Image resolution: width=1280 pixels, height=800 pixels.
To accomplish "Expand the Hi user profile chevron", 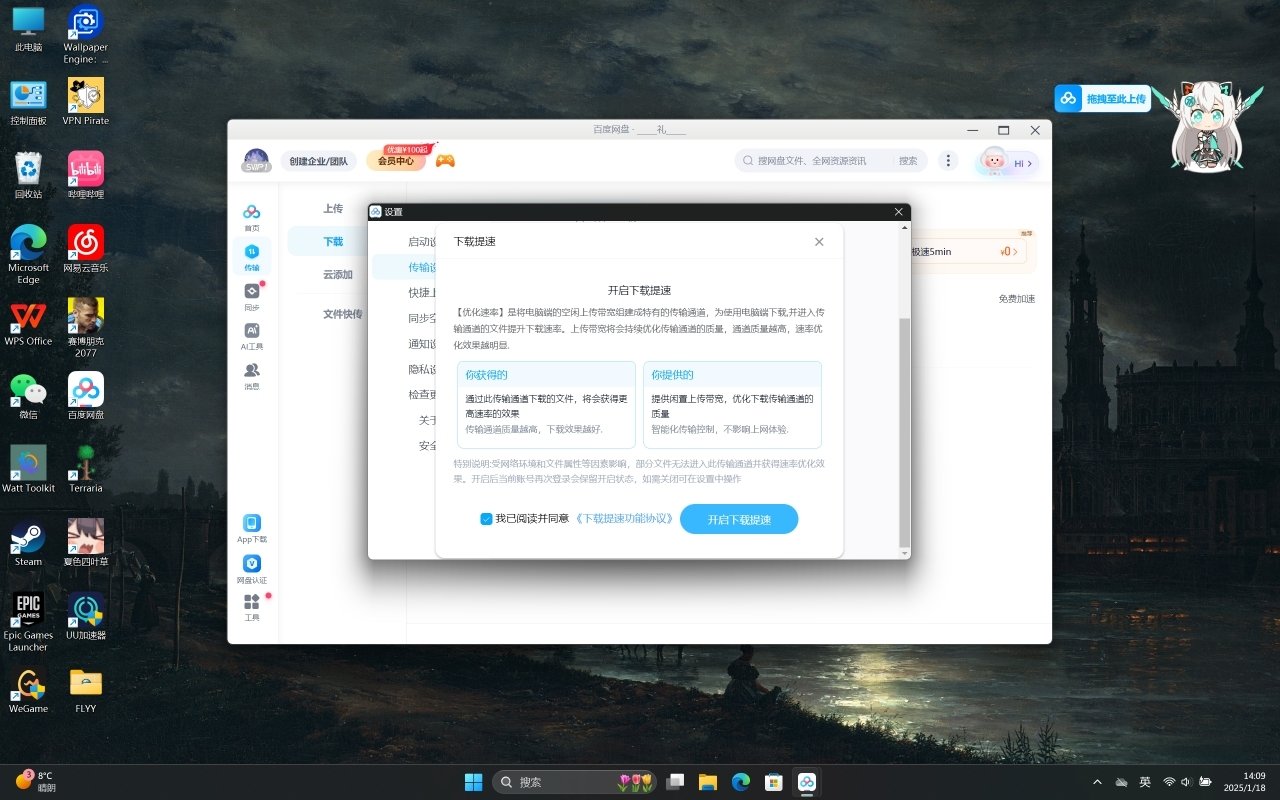I will coord(1030,163).
